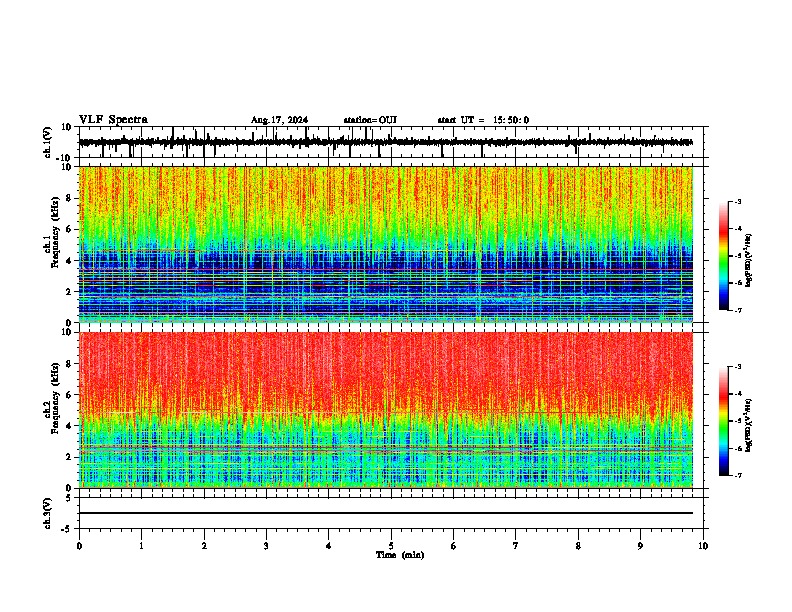The width and height of the screenshot is (792, 612).
Task: Click the ch.1 voltage waveform trace
Action: tap(386, 142)
